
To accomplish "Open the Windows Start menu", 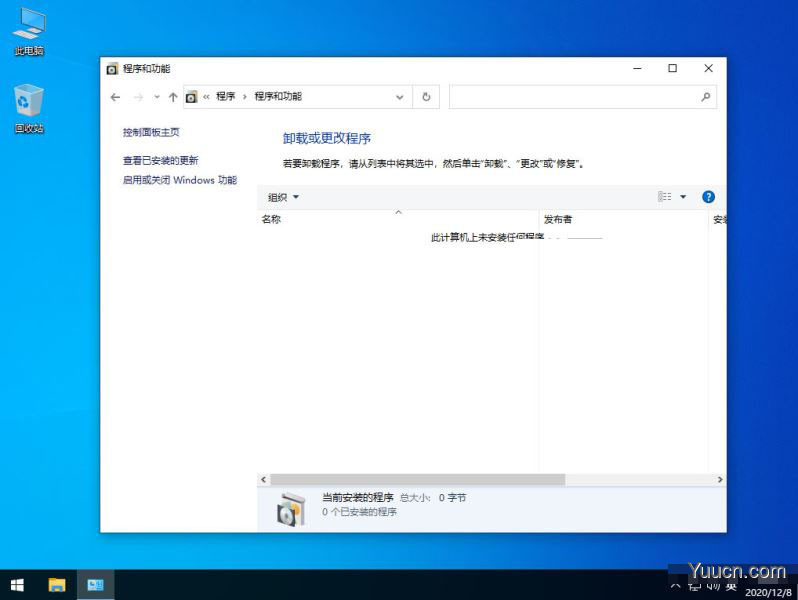I will [x=17, y=585].
